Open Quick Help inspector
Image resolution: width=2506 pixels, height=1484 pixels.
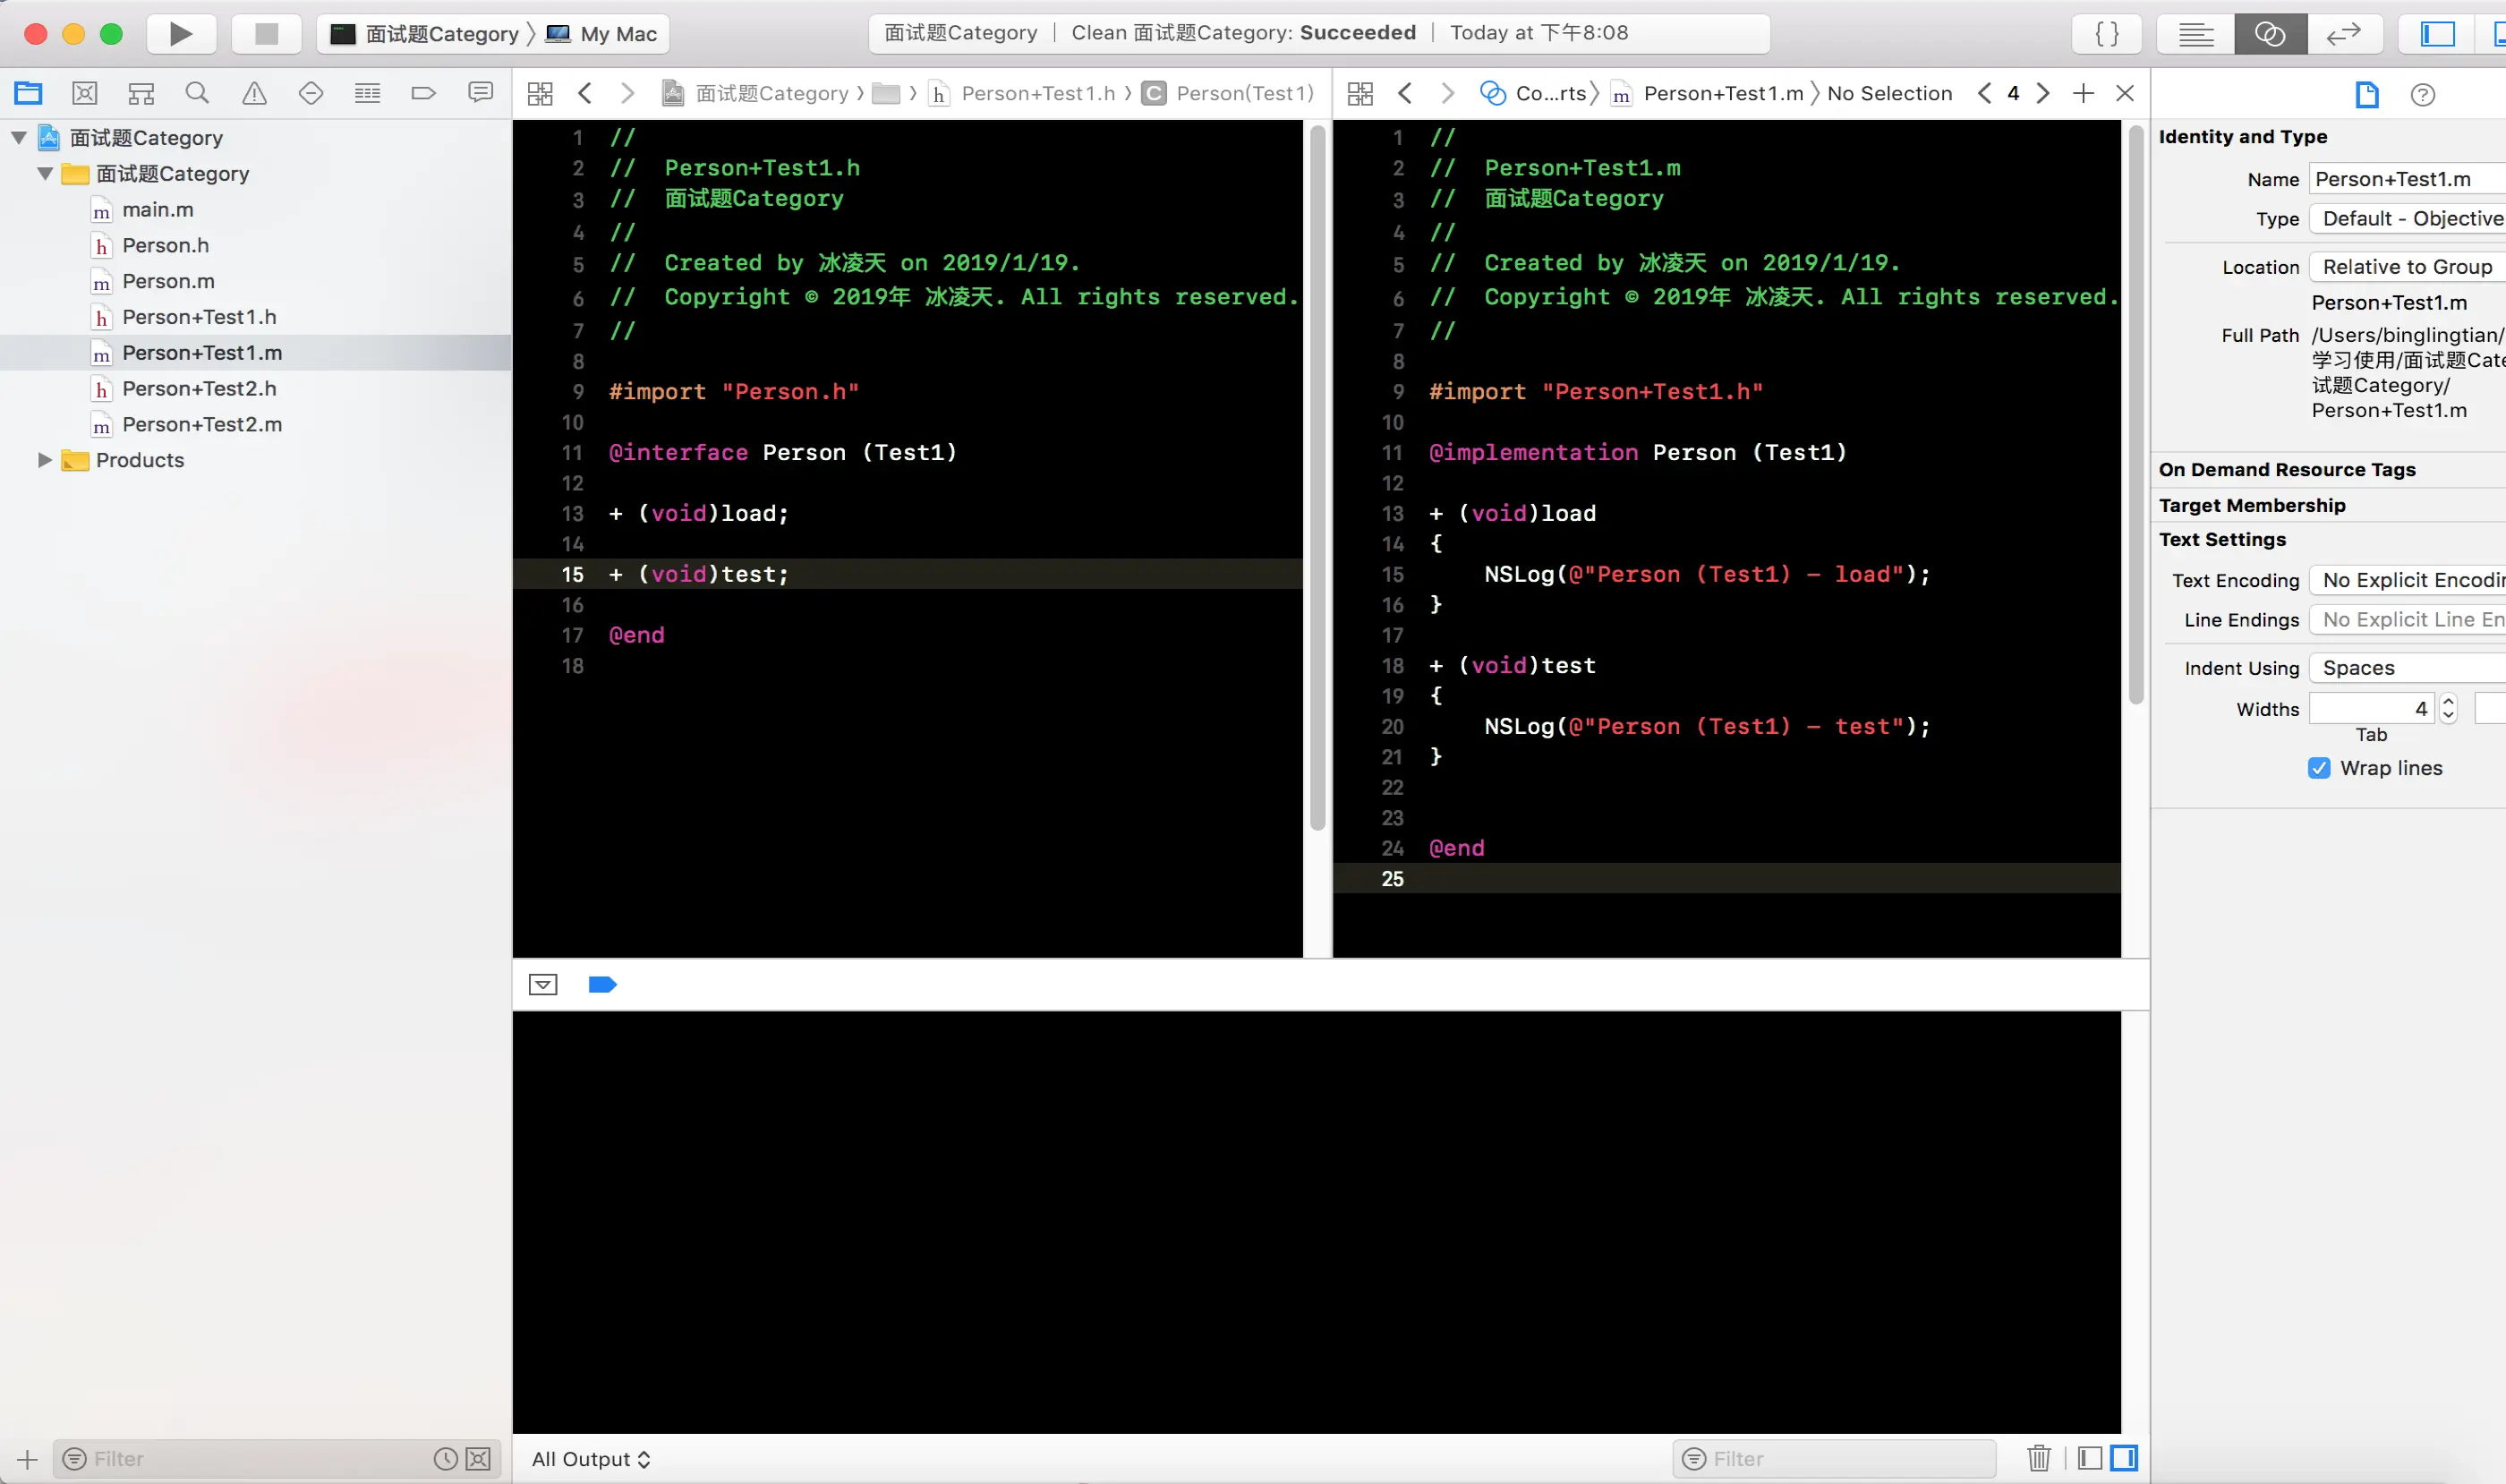(x=2422, y=95)
